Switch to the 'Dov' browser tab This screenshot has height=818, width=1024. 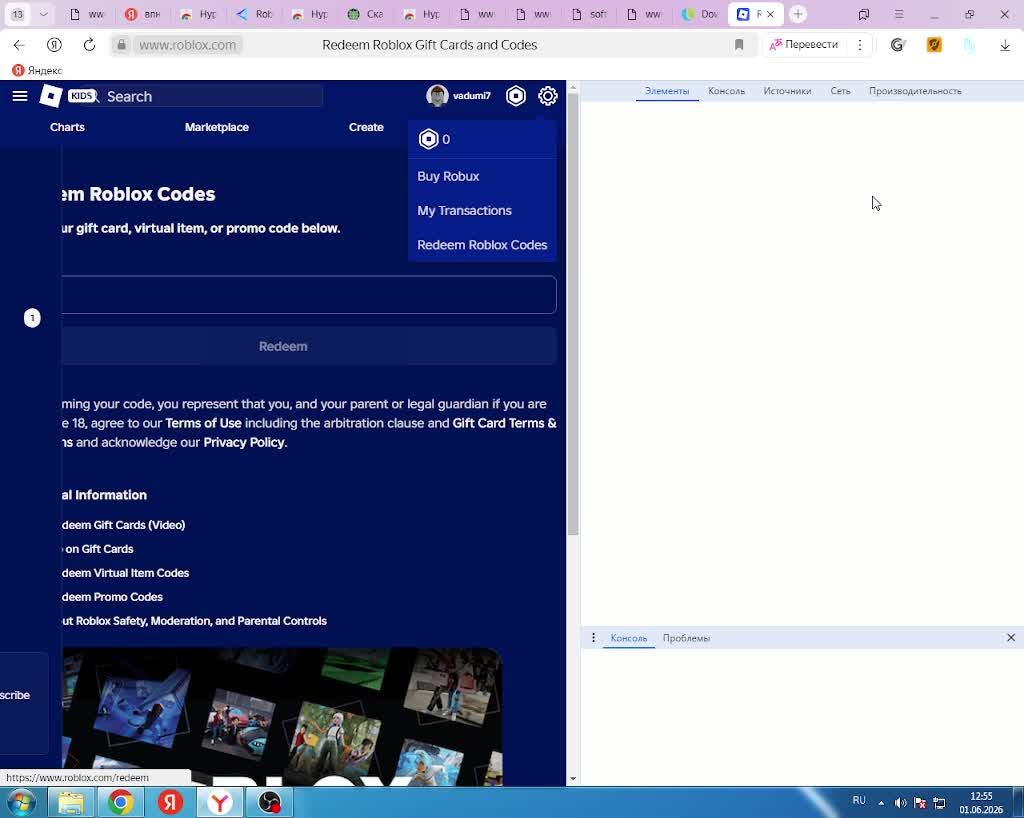point(701,14)
